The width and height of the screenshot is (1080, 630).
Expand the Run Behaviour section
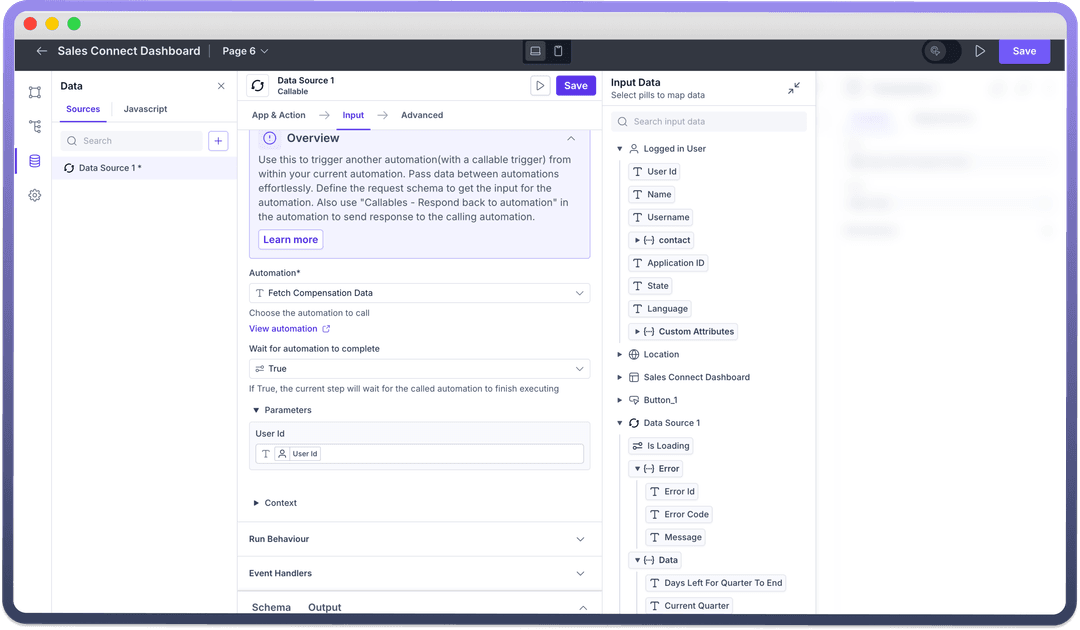[419, 539]
